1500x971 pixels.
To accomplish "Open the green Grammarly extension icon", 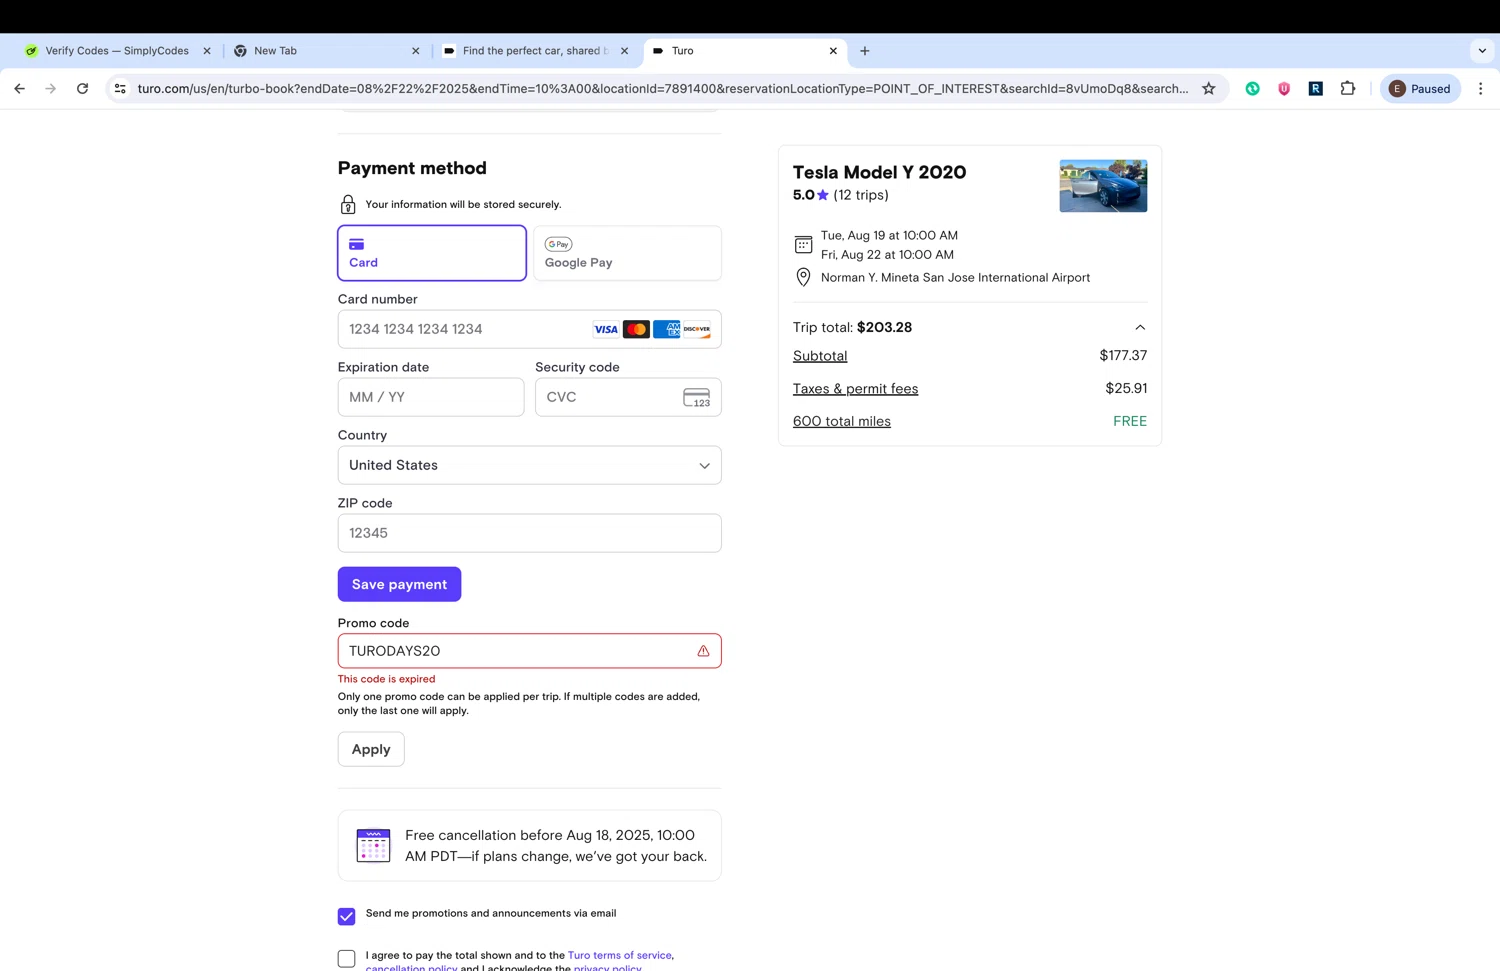I will (1252, 89).
